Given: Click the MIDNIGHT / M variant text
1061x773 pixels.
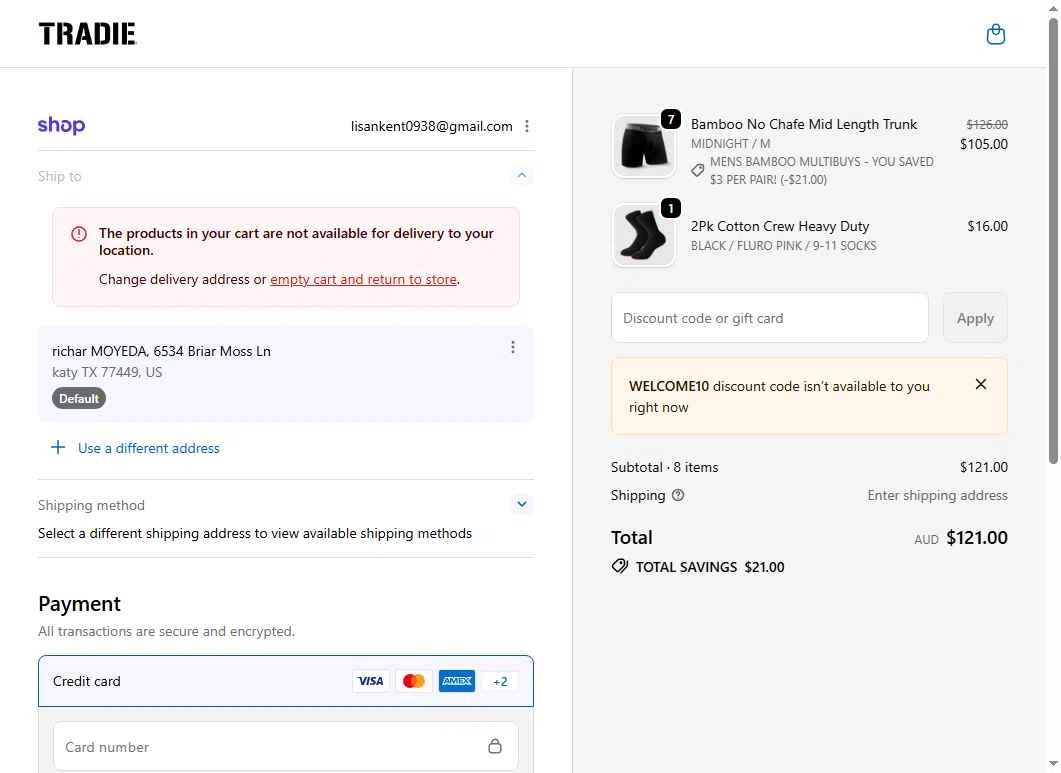Looking at the screenshot, I should pyautogui.click(x=730, y=143).
